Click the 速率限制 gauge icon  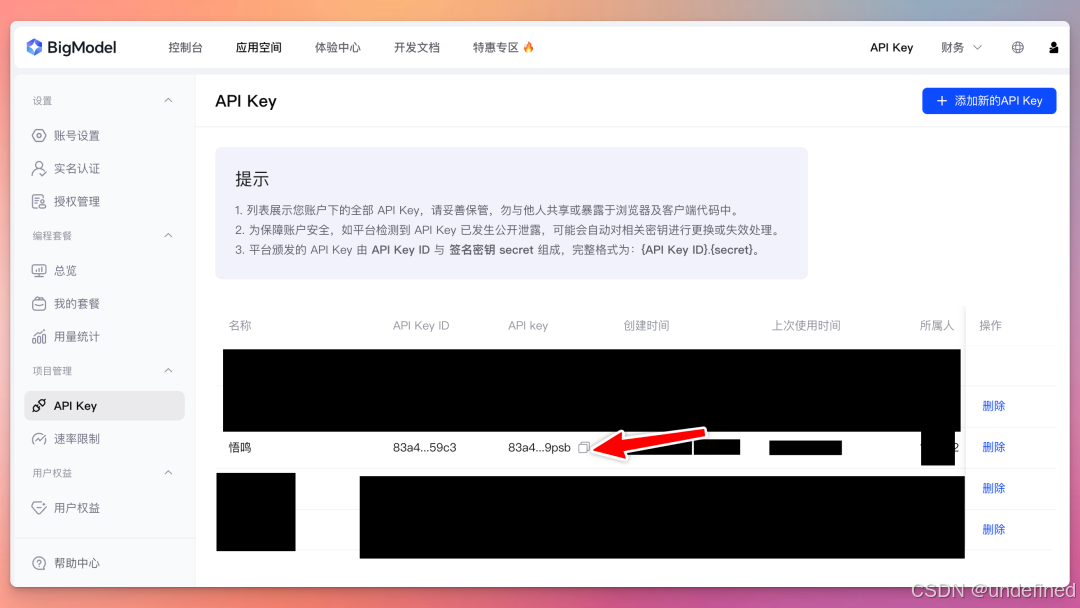[39, 439]
